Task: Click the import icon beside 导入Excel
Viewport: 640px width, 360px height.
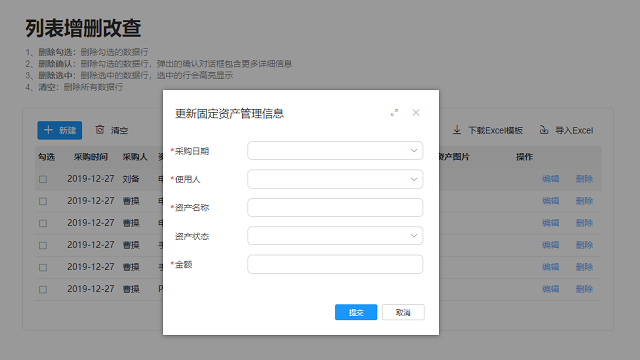Action: 544,130
